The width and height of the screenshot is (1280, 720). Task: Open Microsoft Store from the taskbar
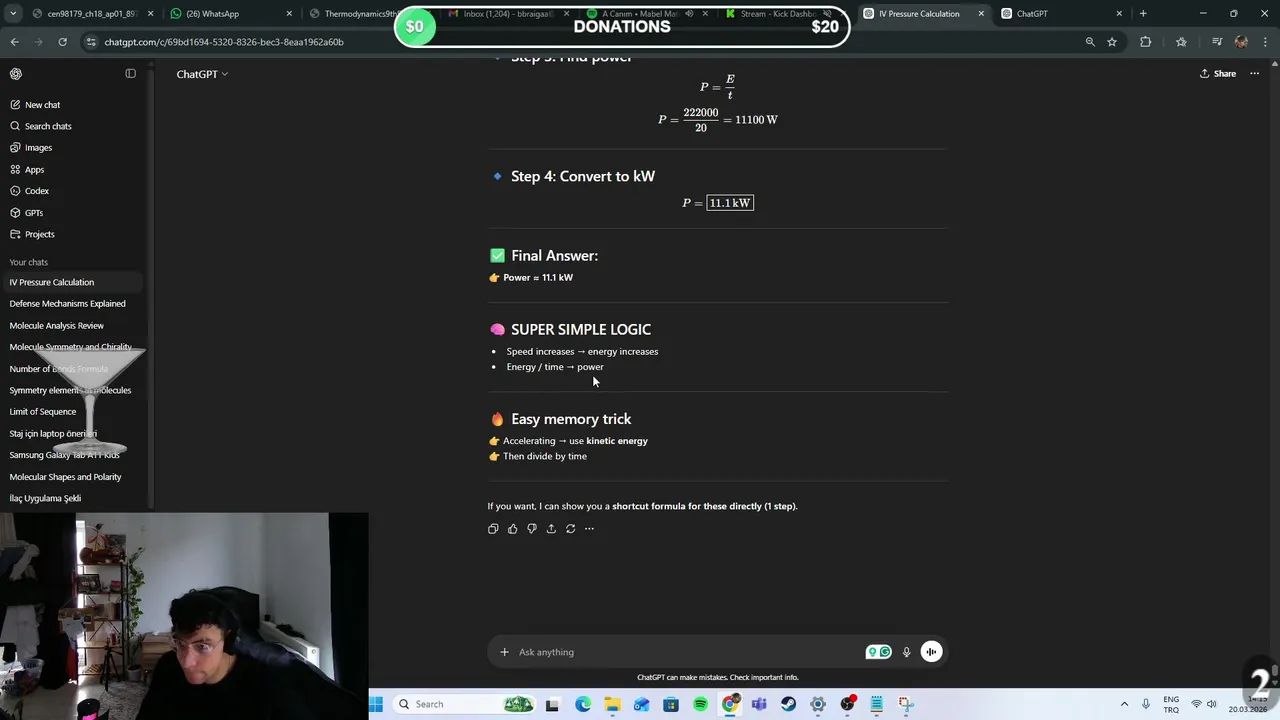click(671, 704)
